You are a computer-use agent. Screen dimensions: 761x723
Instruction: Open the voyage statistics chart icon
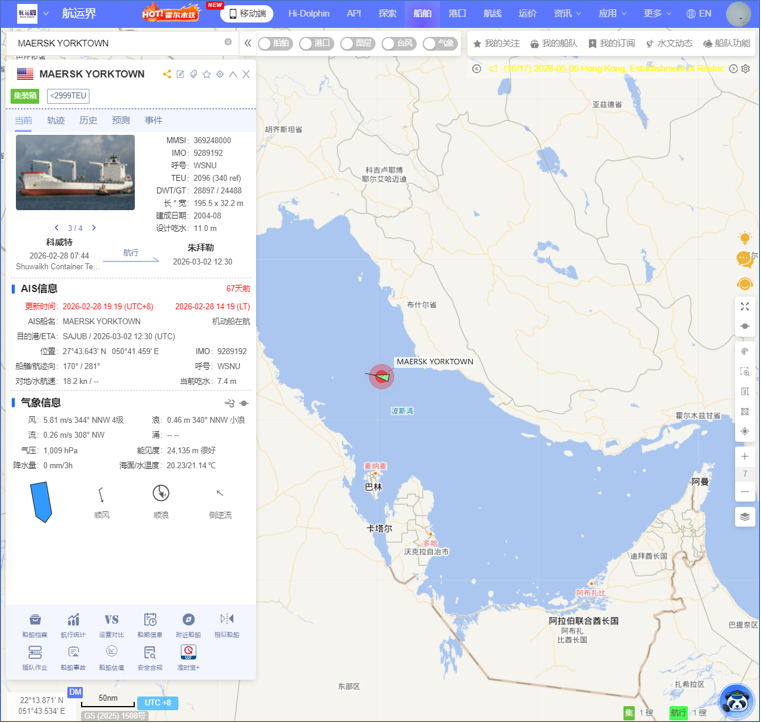(x=73, y=620)
